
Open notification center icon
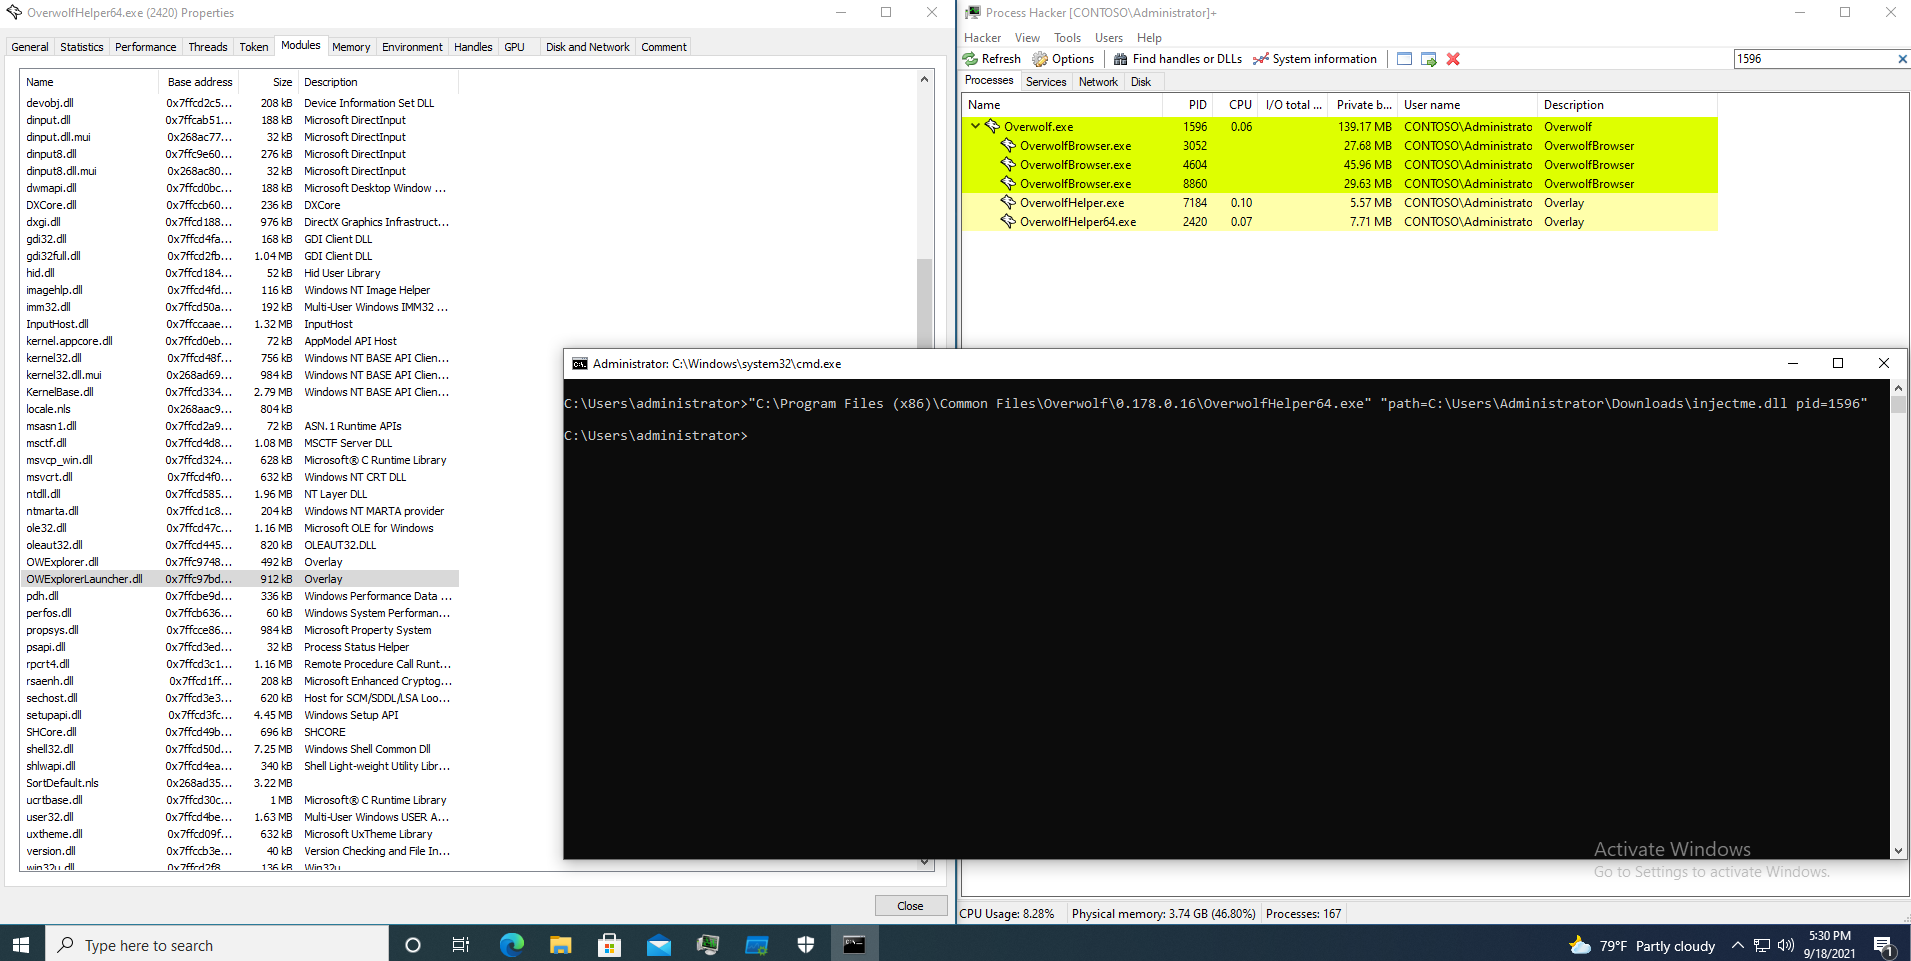(x=1883, y=945)
